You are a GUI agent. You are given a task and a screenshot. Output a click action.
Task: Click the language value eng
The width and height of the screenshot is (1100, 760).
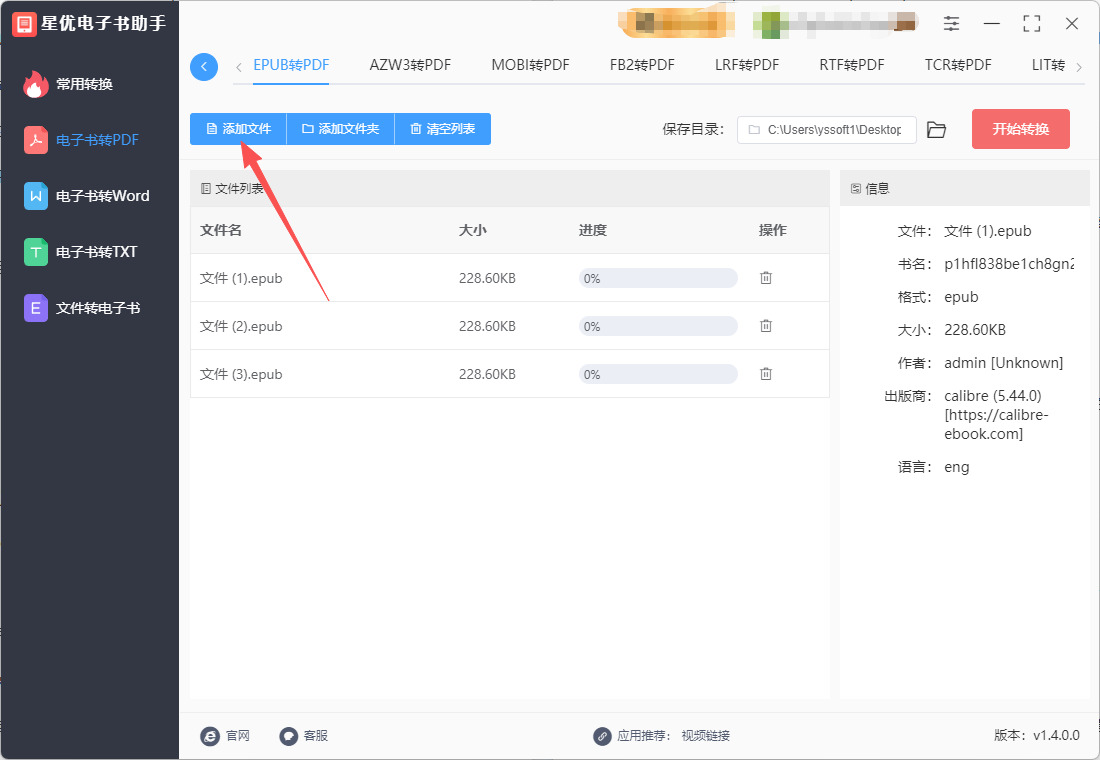coord(957,467)
